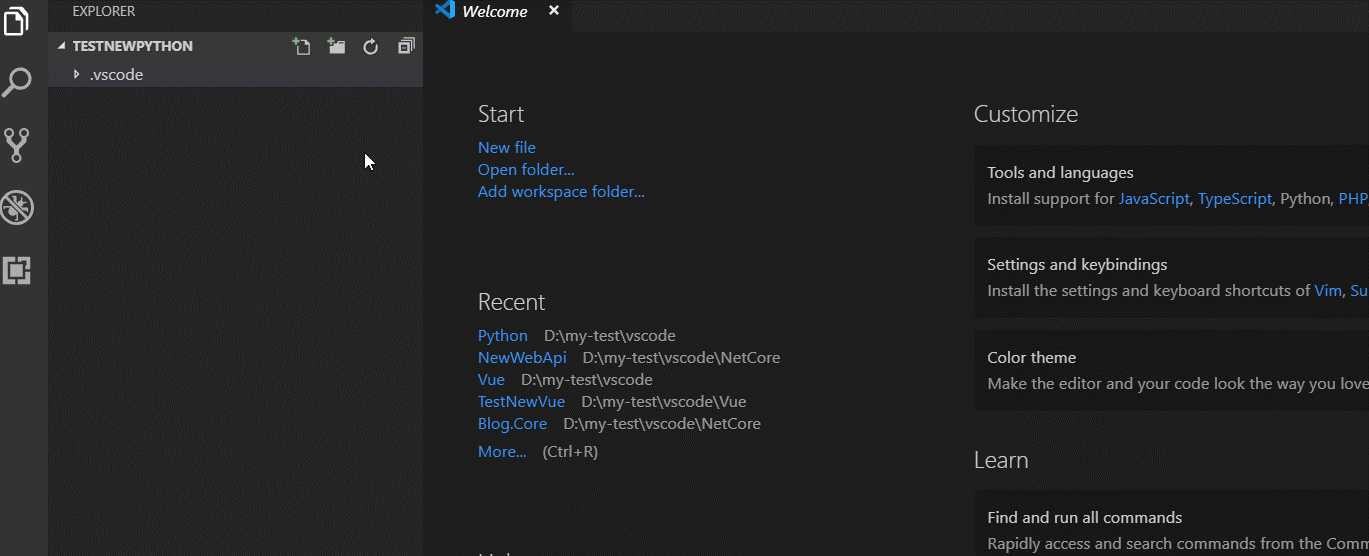The width and height of the screenshot is (1369, 556).
Task: Open the recent Blog.Core folder
Action: point(512,423)
